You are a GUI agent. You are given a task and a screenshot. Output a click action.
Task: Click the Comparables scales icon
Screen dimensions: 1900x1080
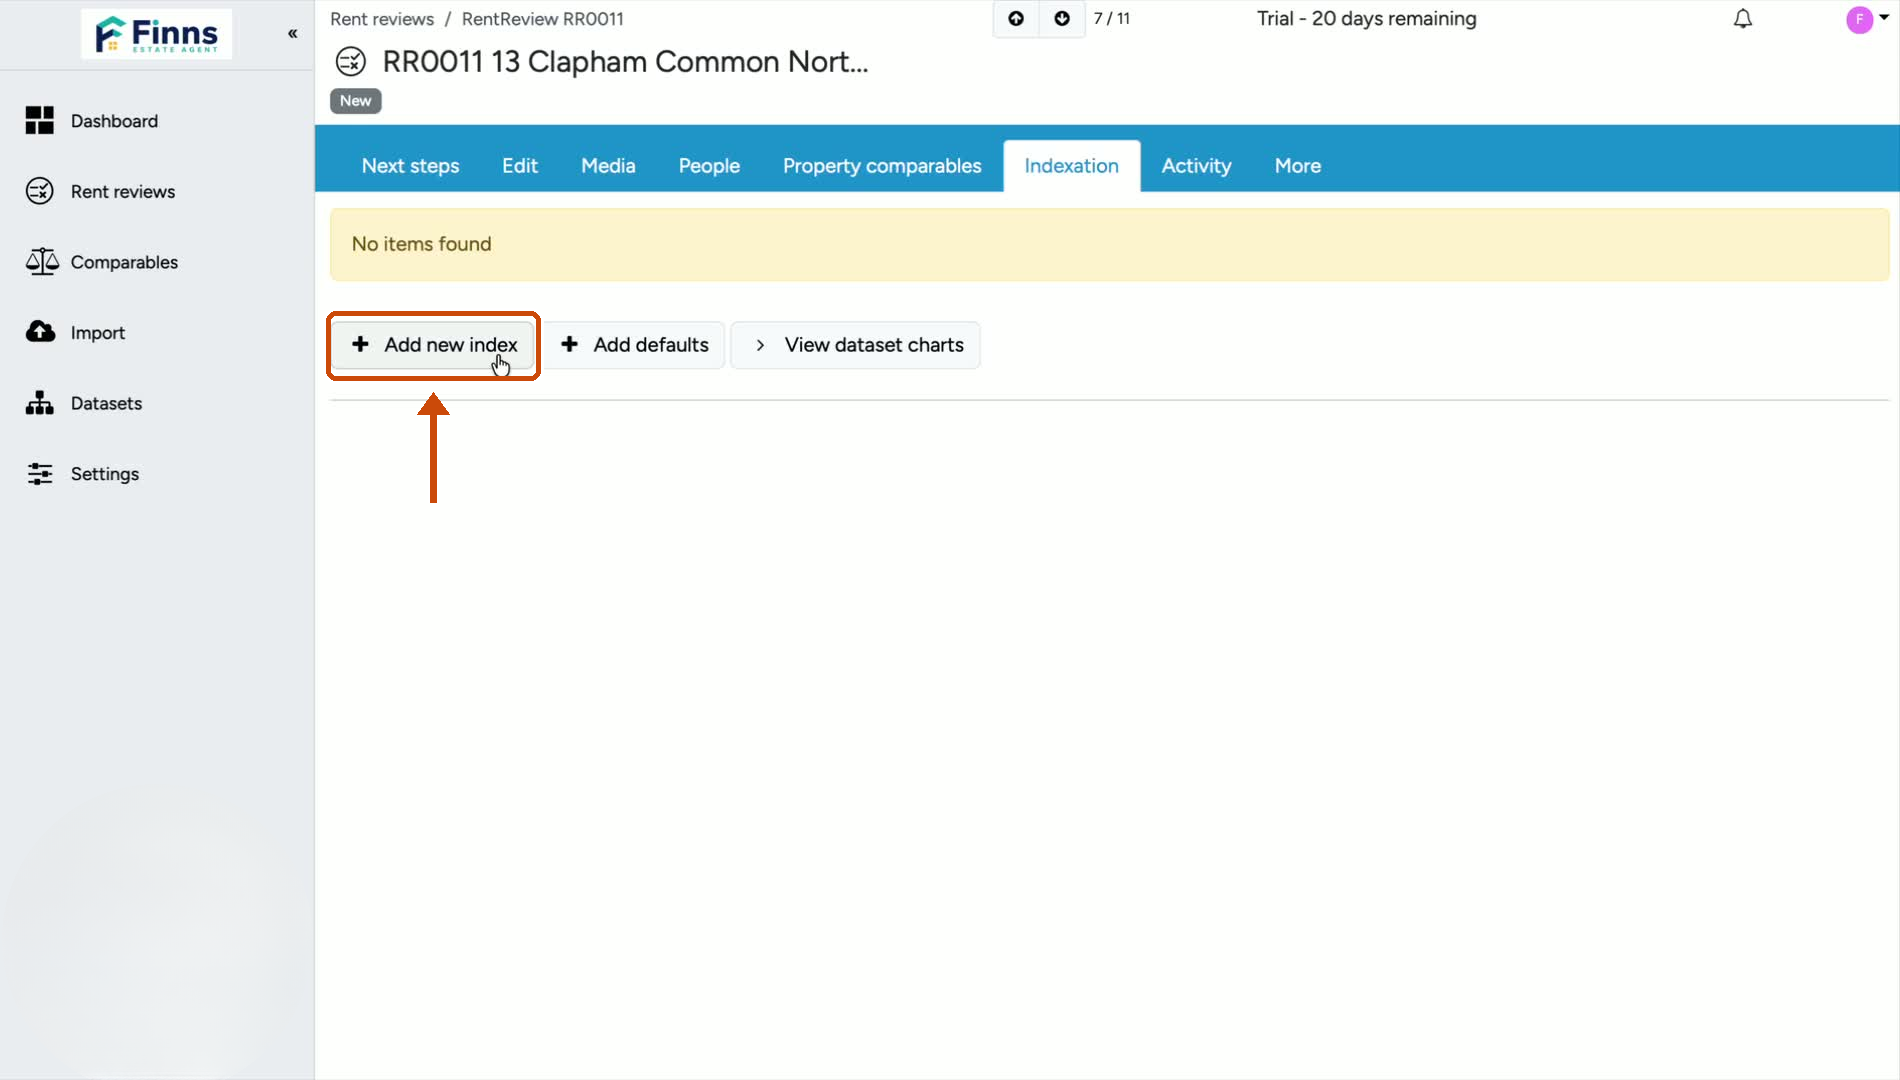click(x=42, y=262)
